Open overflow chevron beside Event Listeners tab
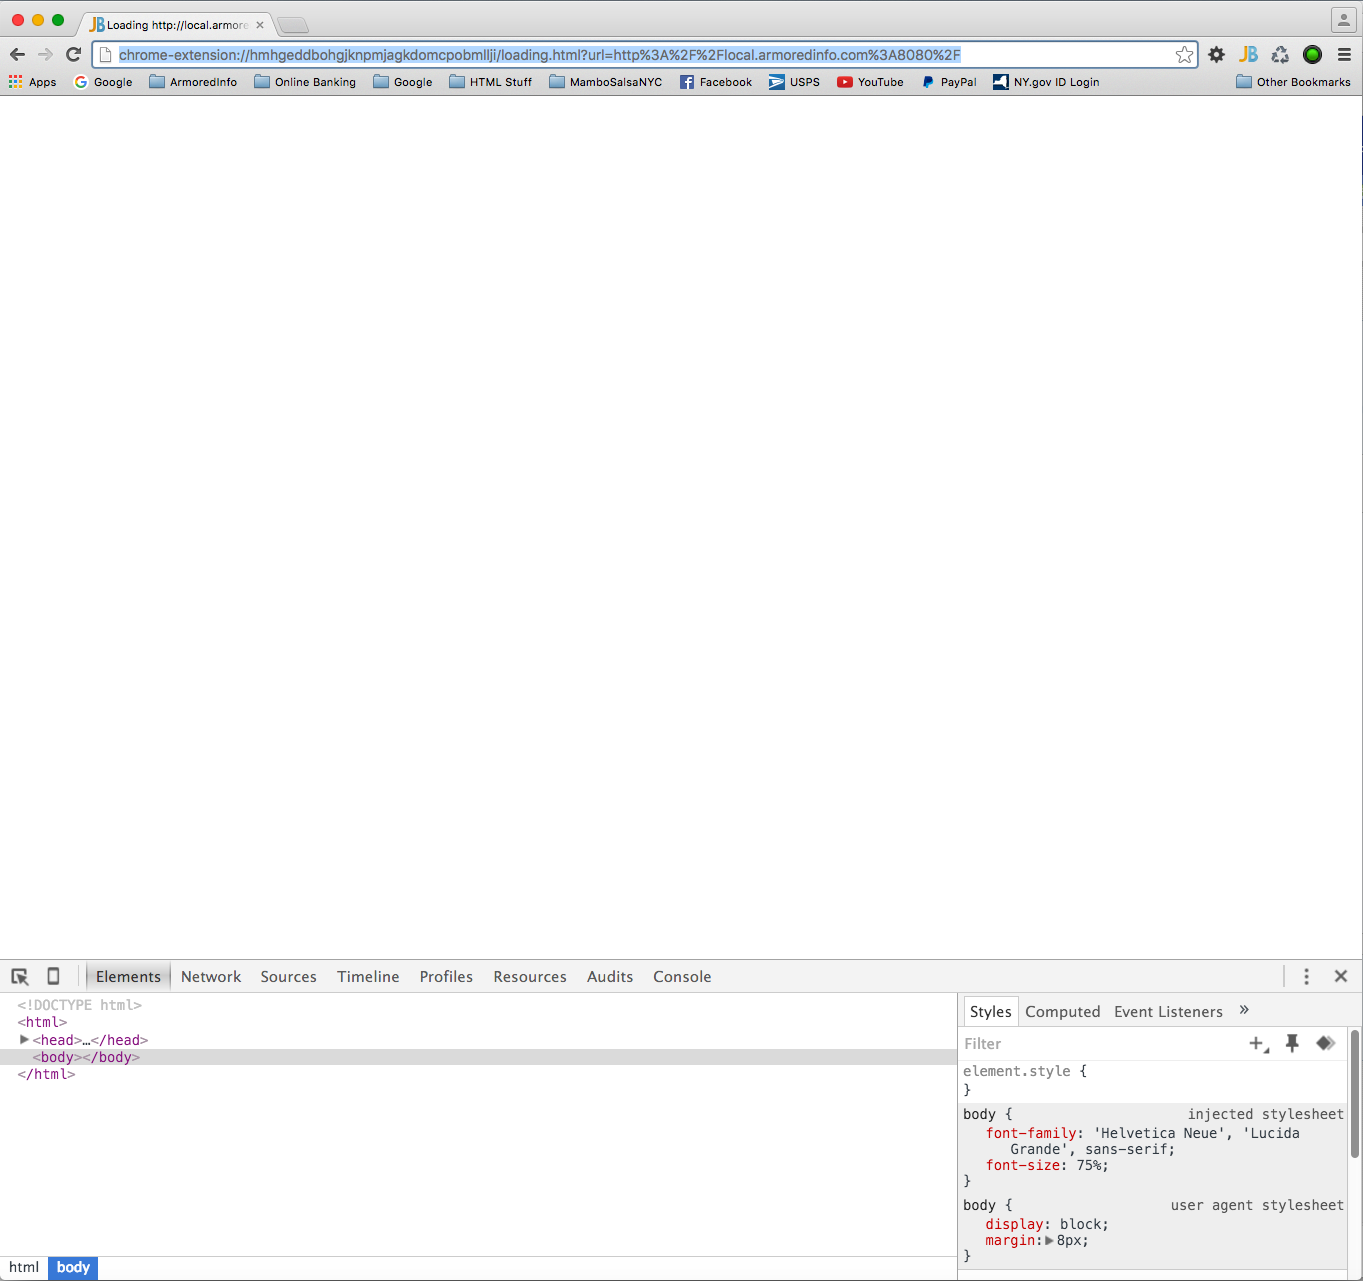 [1244, 1010]
